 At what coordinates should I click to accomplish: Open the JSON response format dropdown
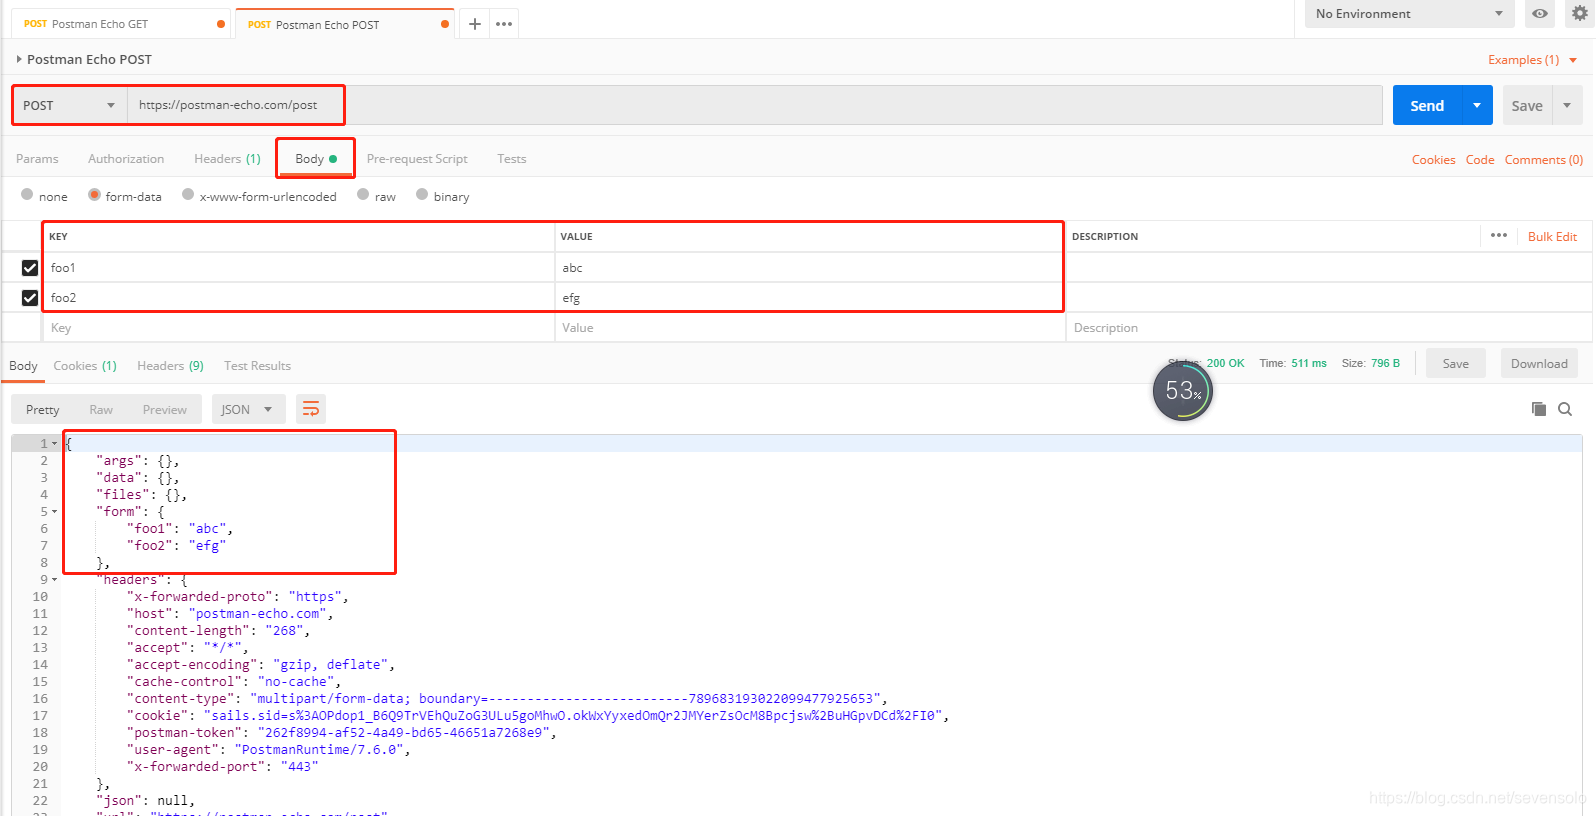point(248,409)
